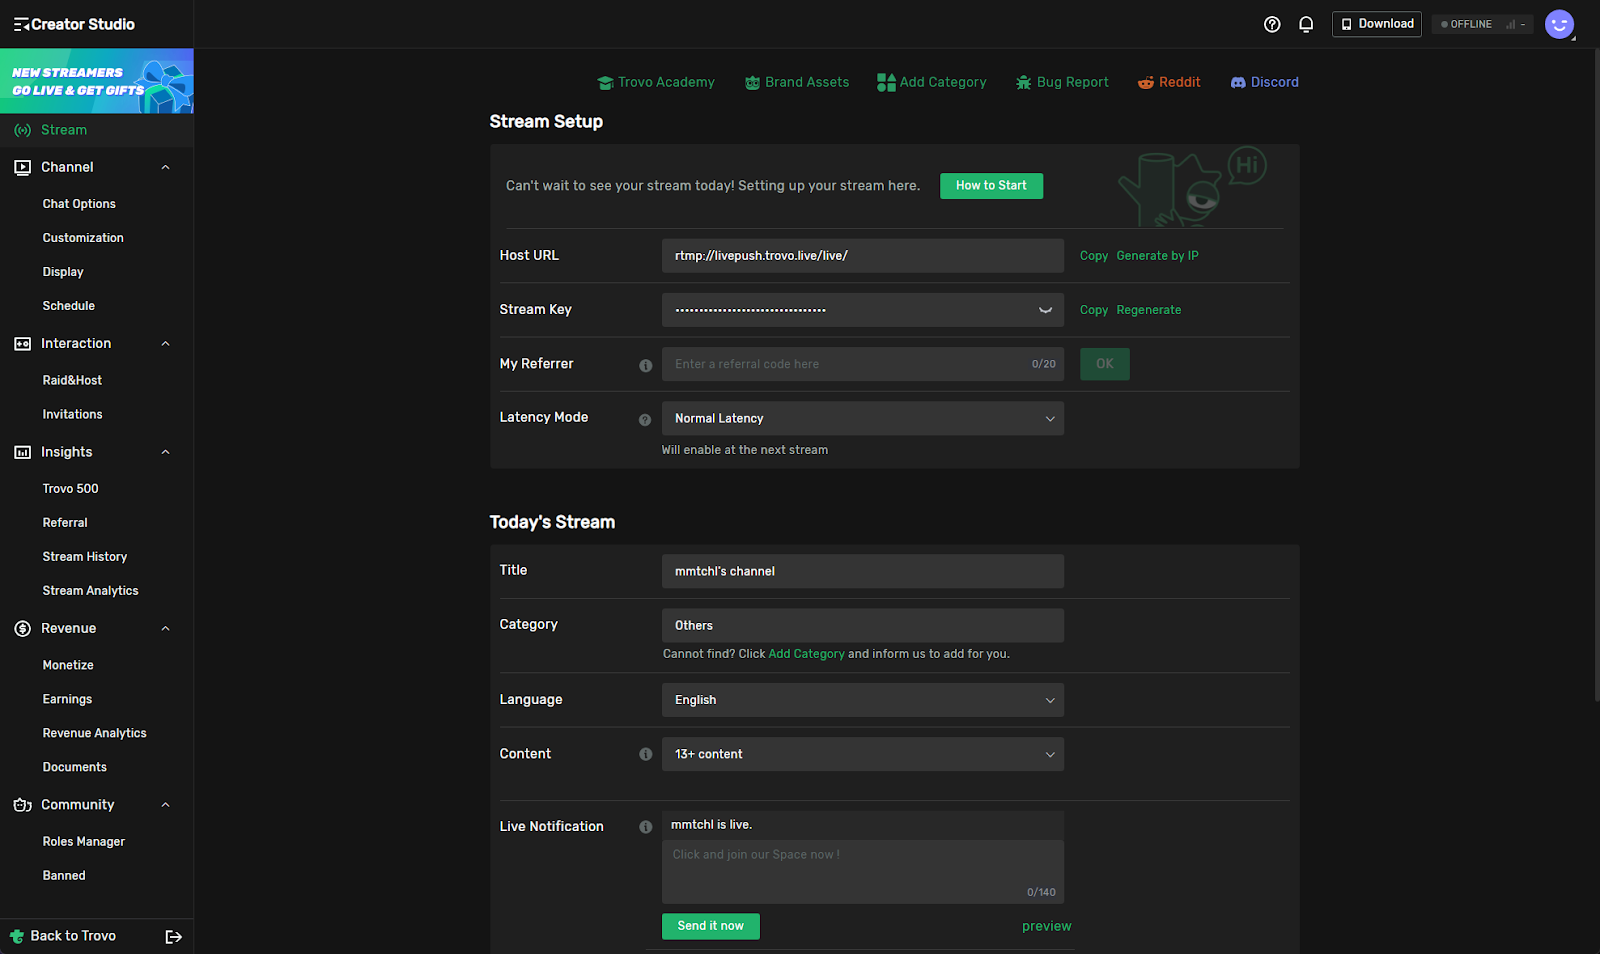Click the Host URL field
This screenshot has height=954, width=1600.
click(863, 256)
